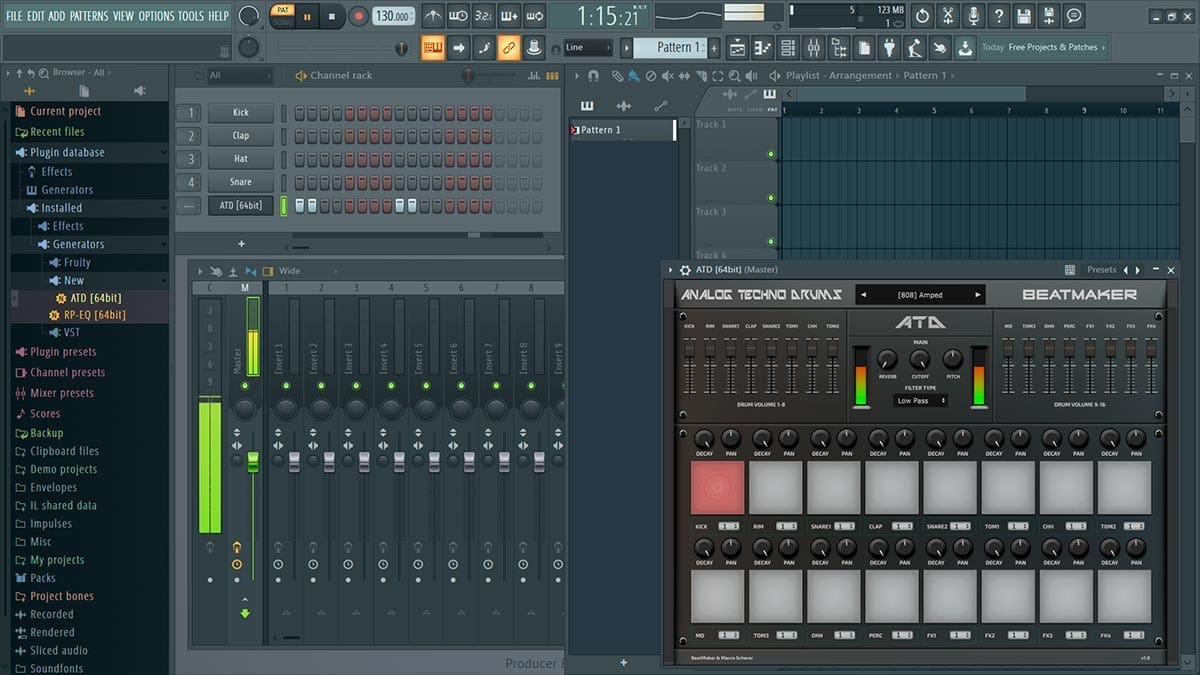This screenshot has width=1200, height=675.
Task: Select the mute tool in the Playlist toolbar
Action: click(666, 76)
